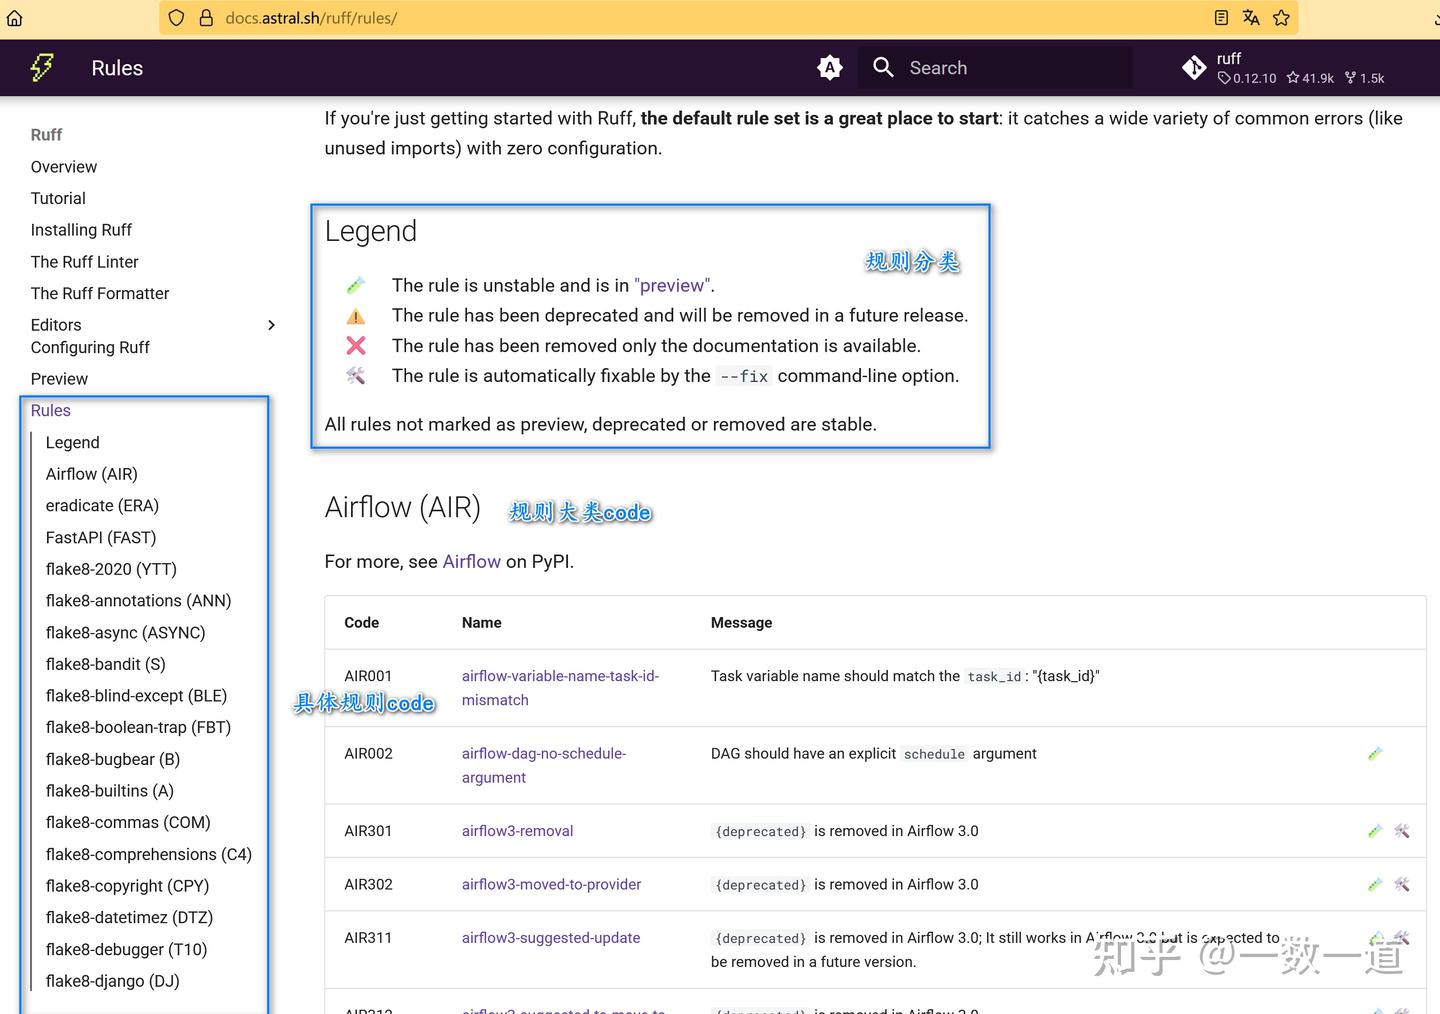The height and width of the screenshot is (1014, 1440).
Task: Click the Legend fixable tools icon
Action: [x=356, y=376]
